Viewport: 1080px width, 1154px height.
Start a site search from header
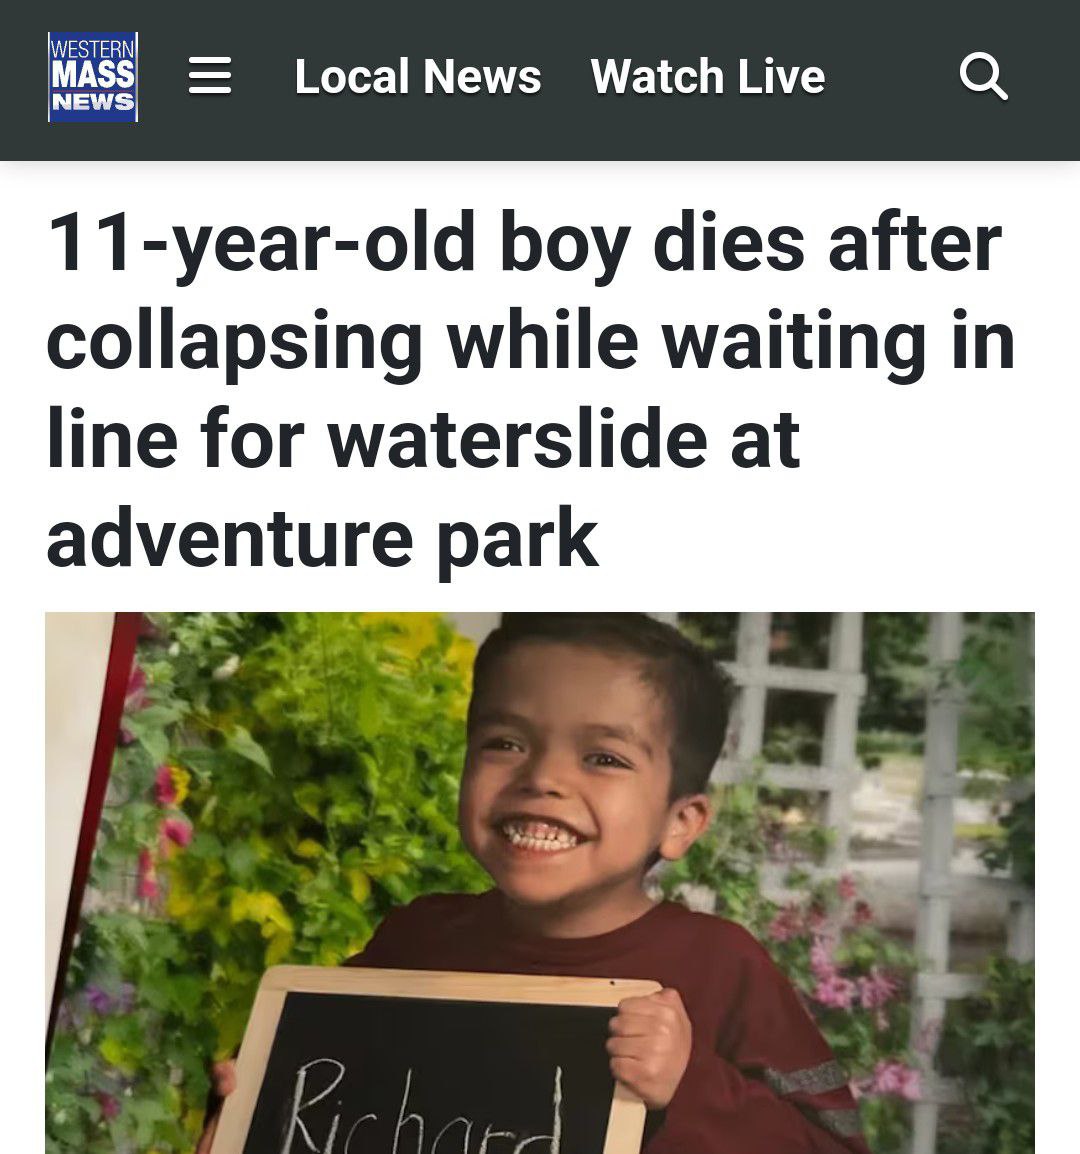click(x=984, y=76)
